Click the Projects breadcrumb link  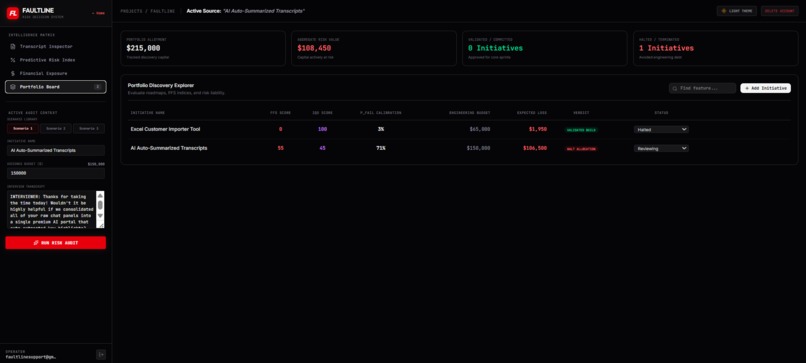[x=132, y=11]
